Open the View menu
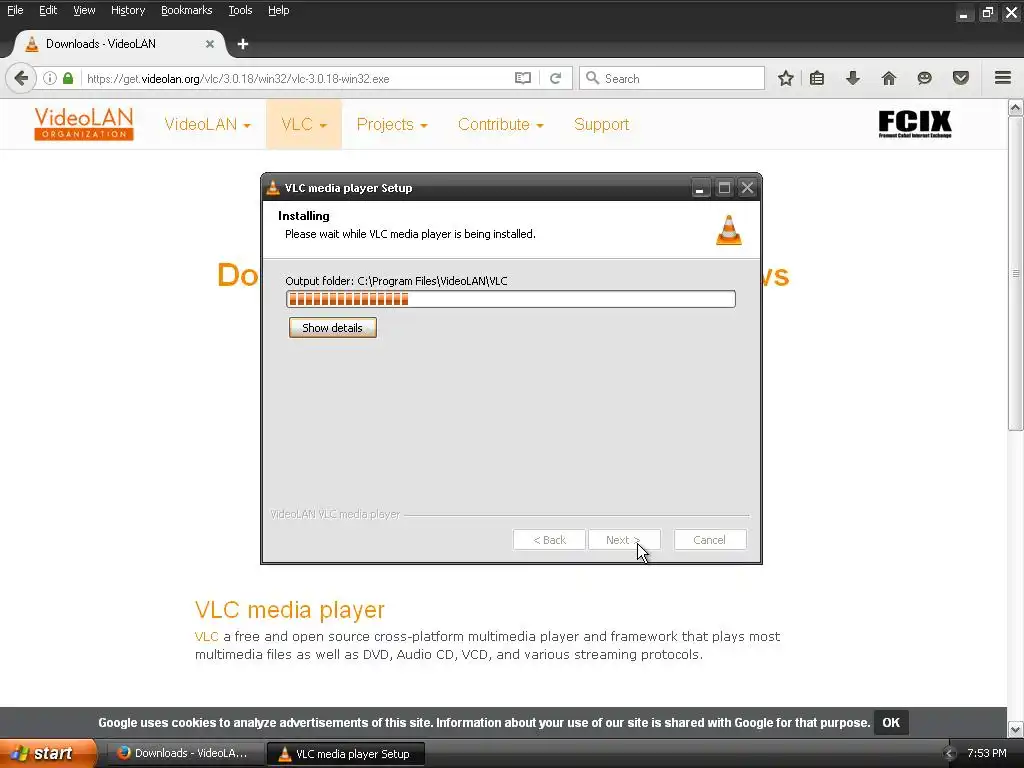 pyautogui.click(x=84, y=10)
